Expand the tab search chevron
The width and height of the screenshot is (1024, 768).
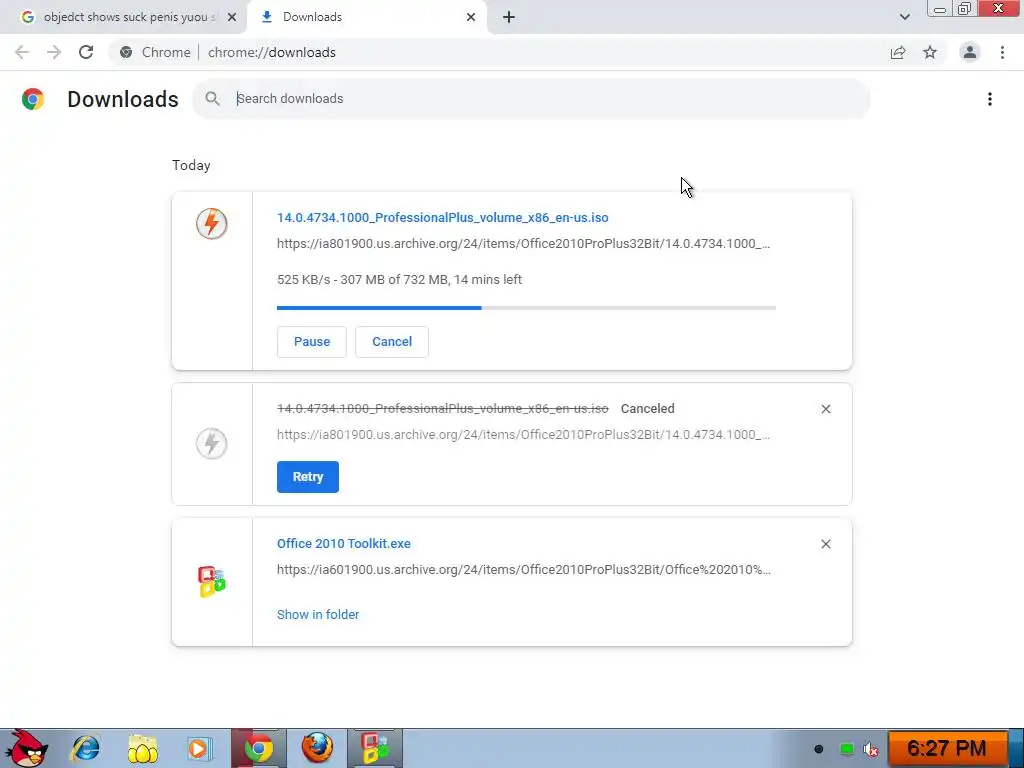tap(904, 17)
